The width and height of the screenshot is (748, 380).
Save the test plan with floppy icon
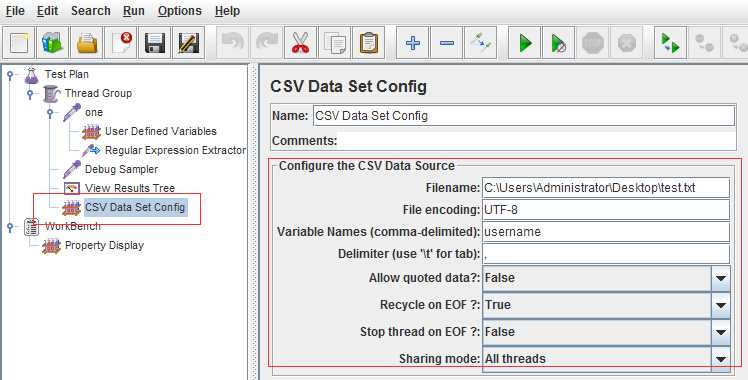point(155,43)
